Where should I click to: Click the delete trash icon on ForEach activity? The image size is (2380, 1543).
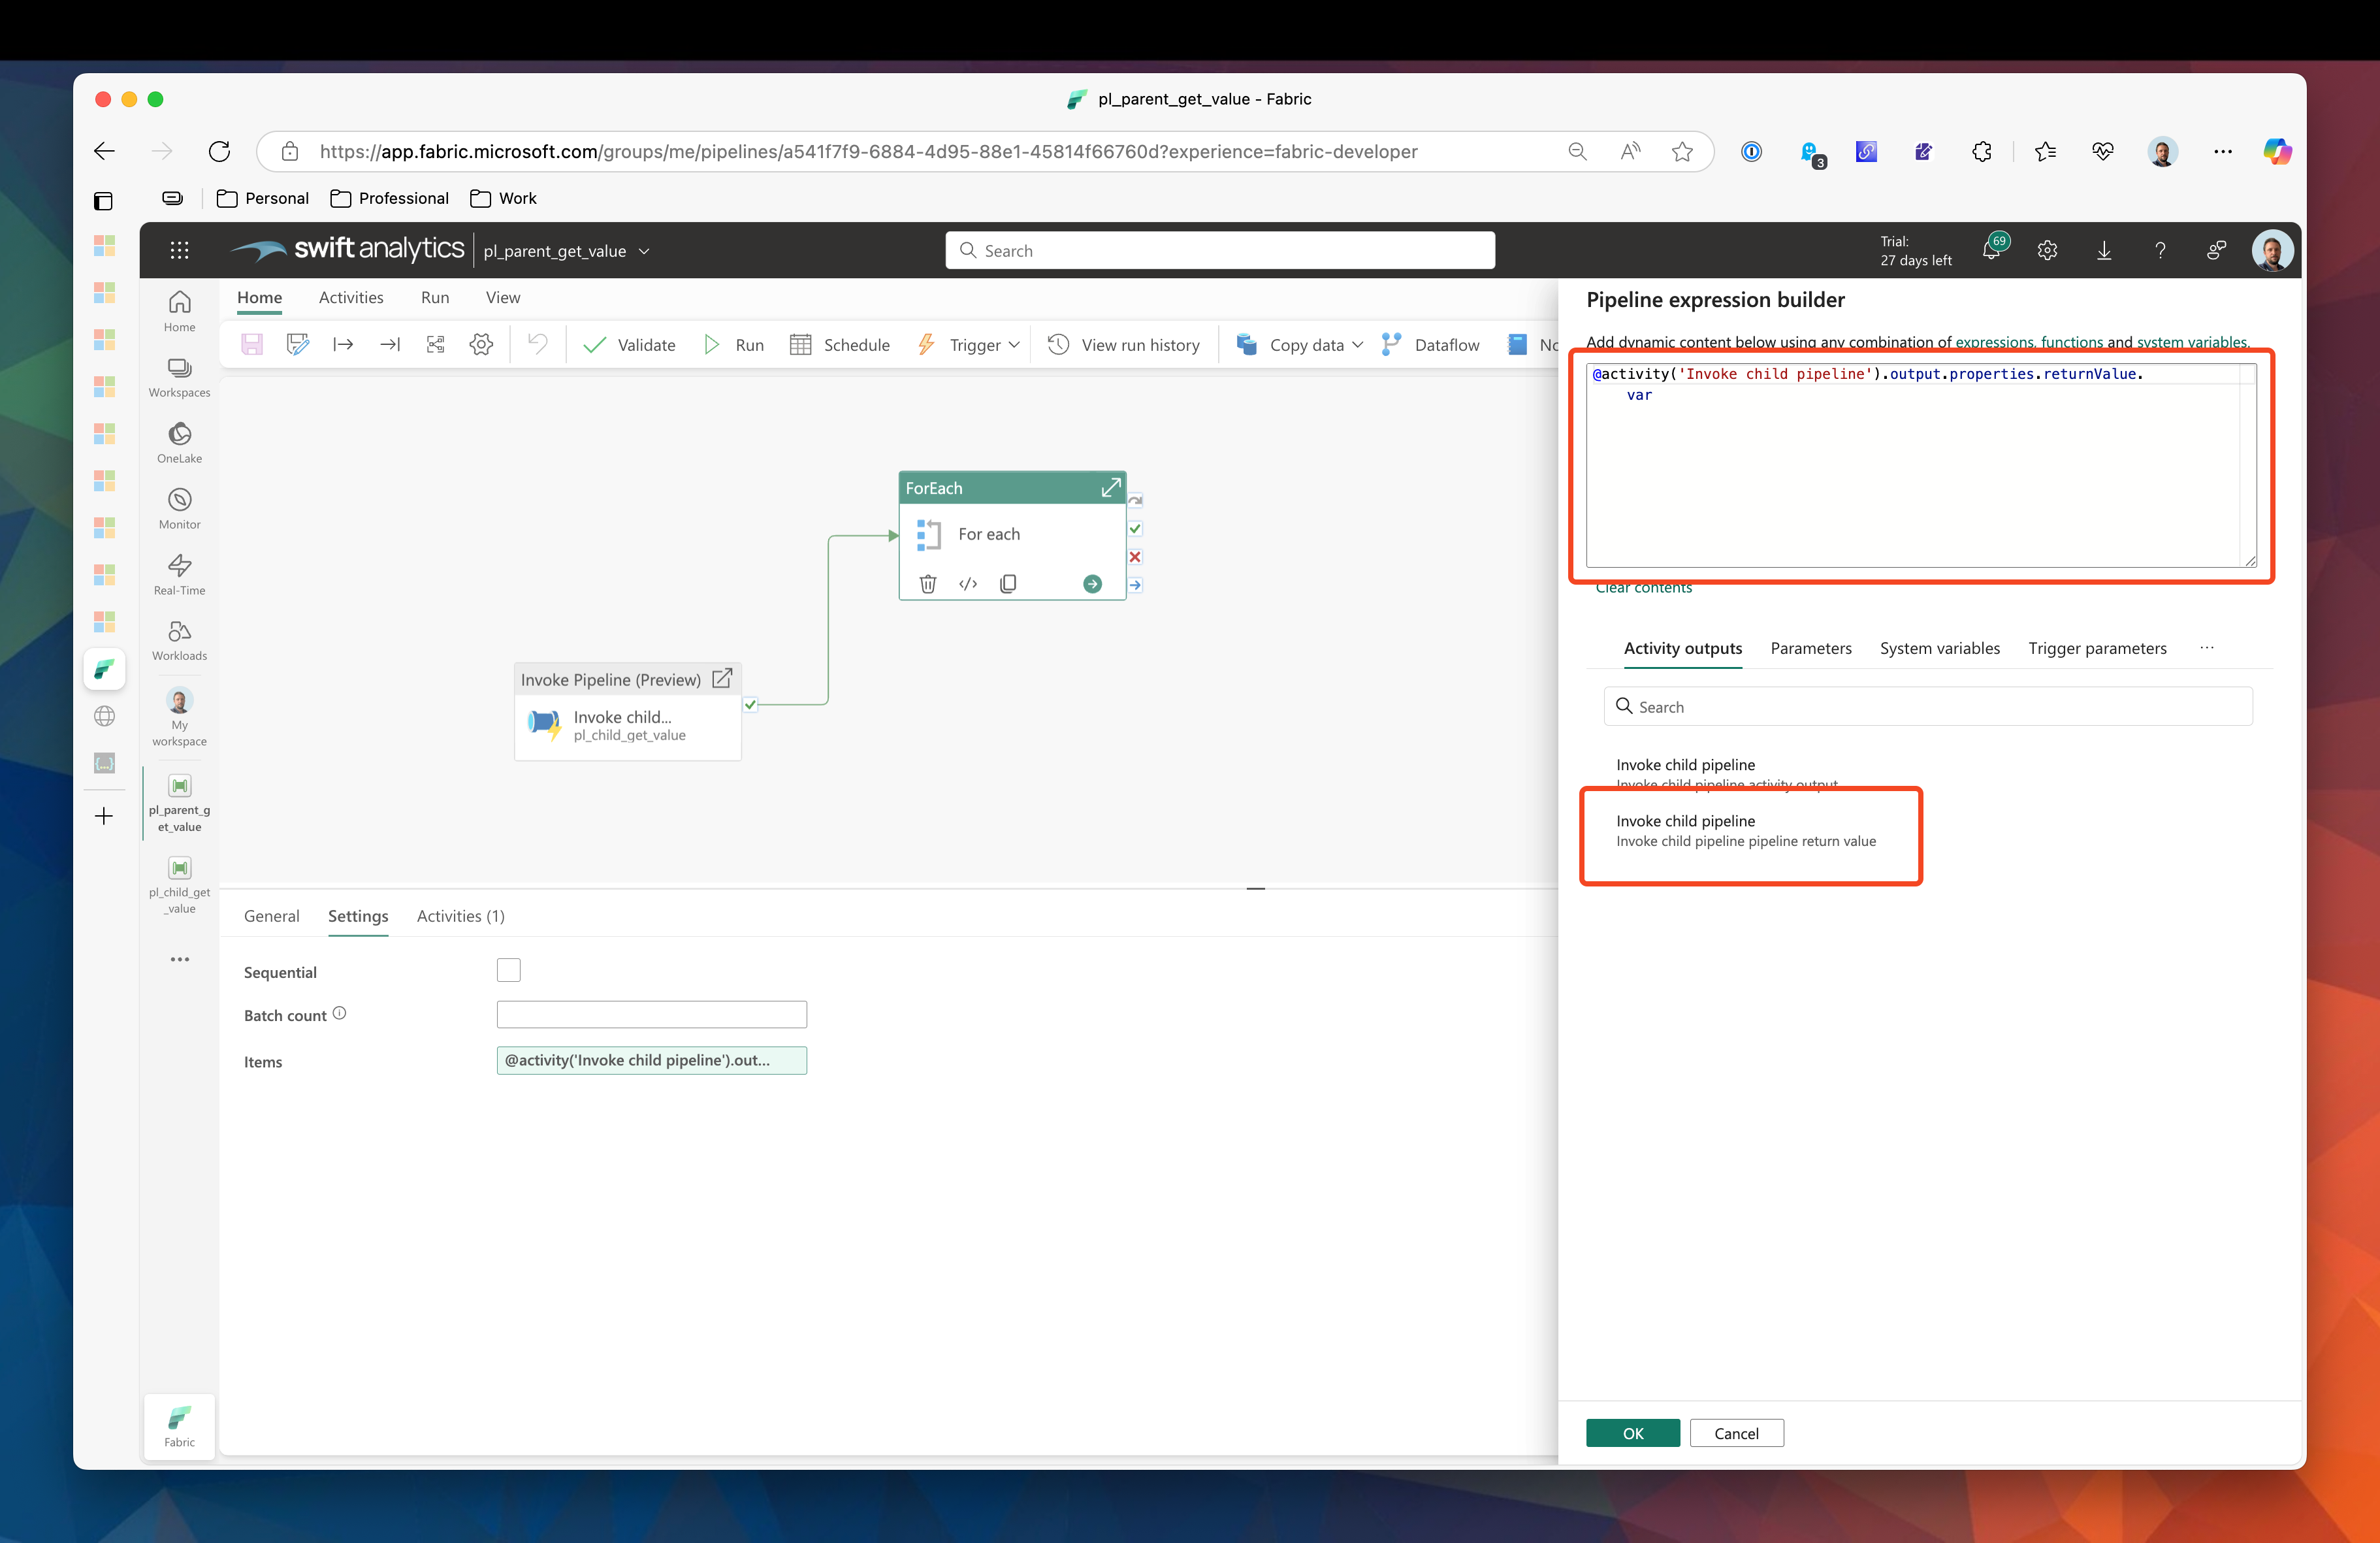tap(927, 584)
